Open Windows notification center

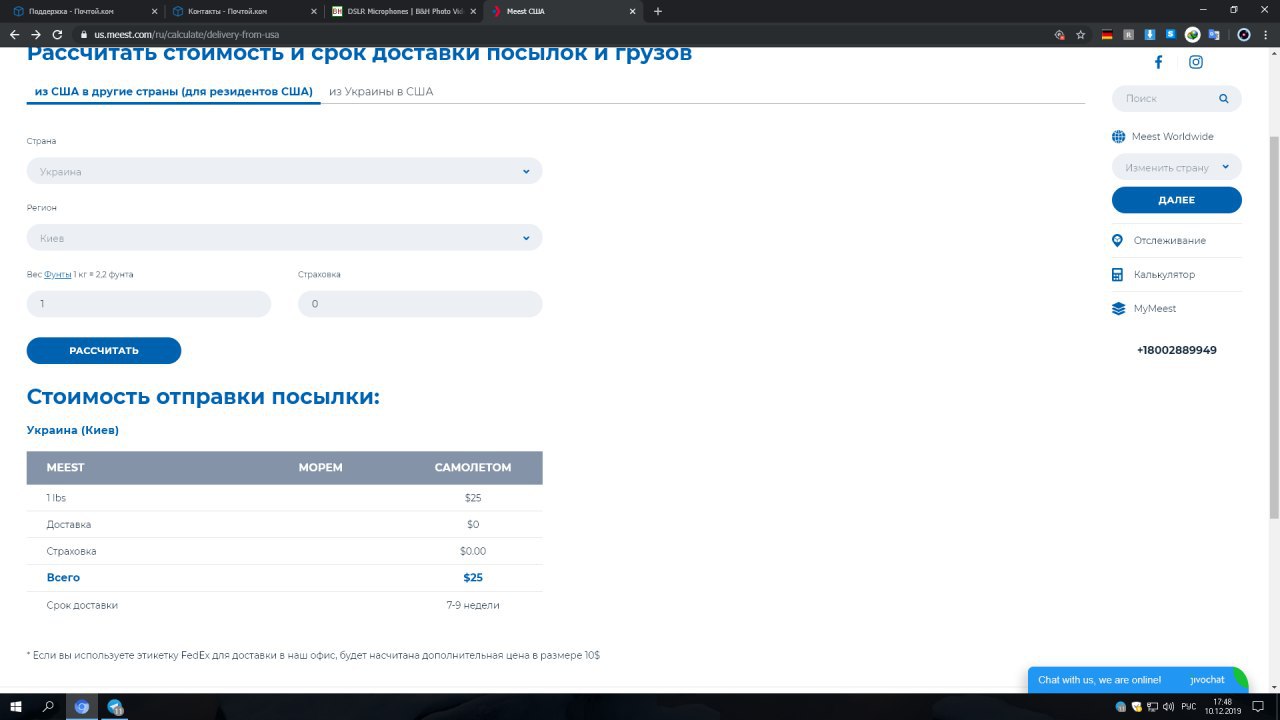click(1258, 707)
